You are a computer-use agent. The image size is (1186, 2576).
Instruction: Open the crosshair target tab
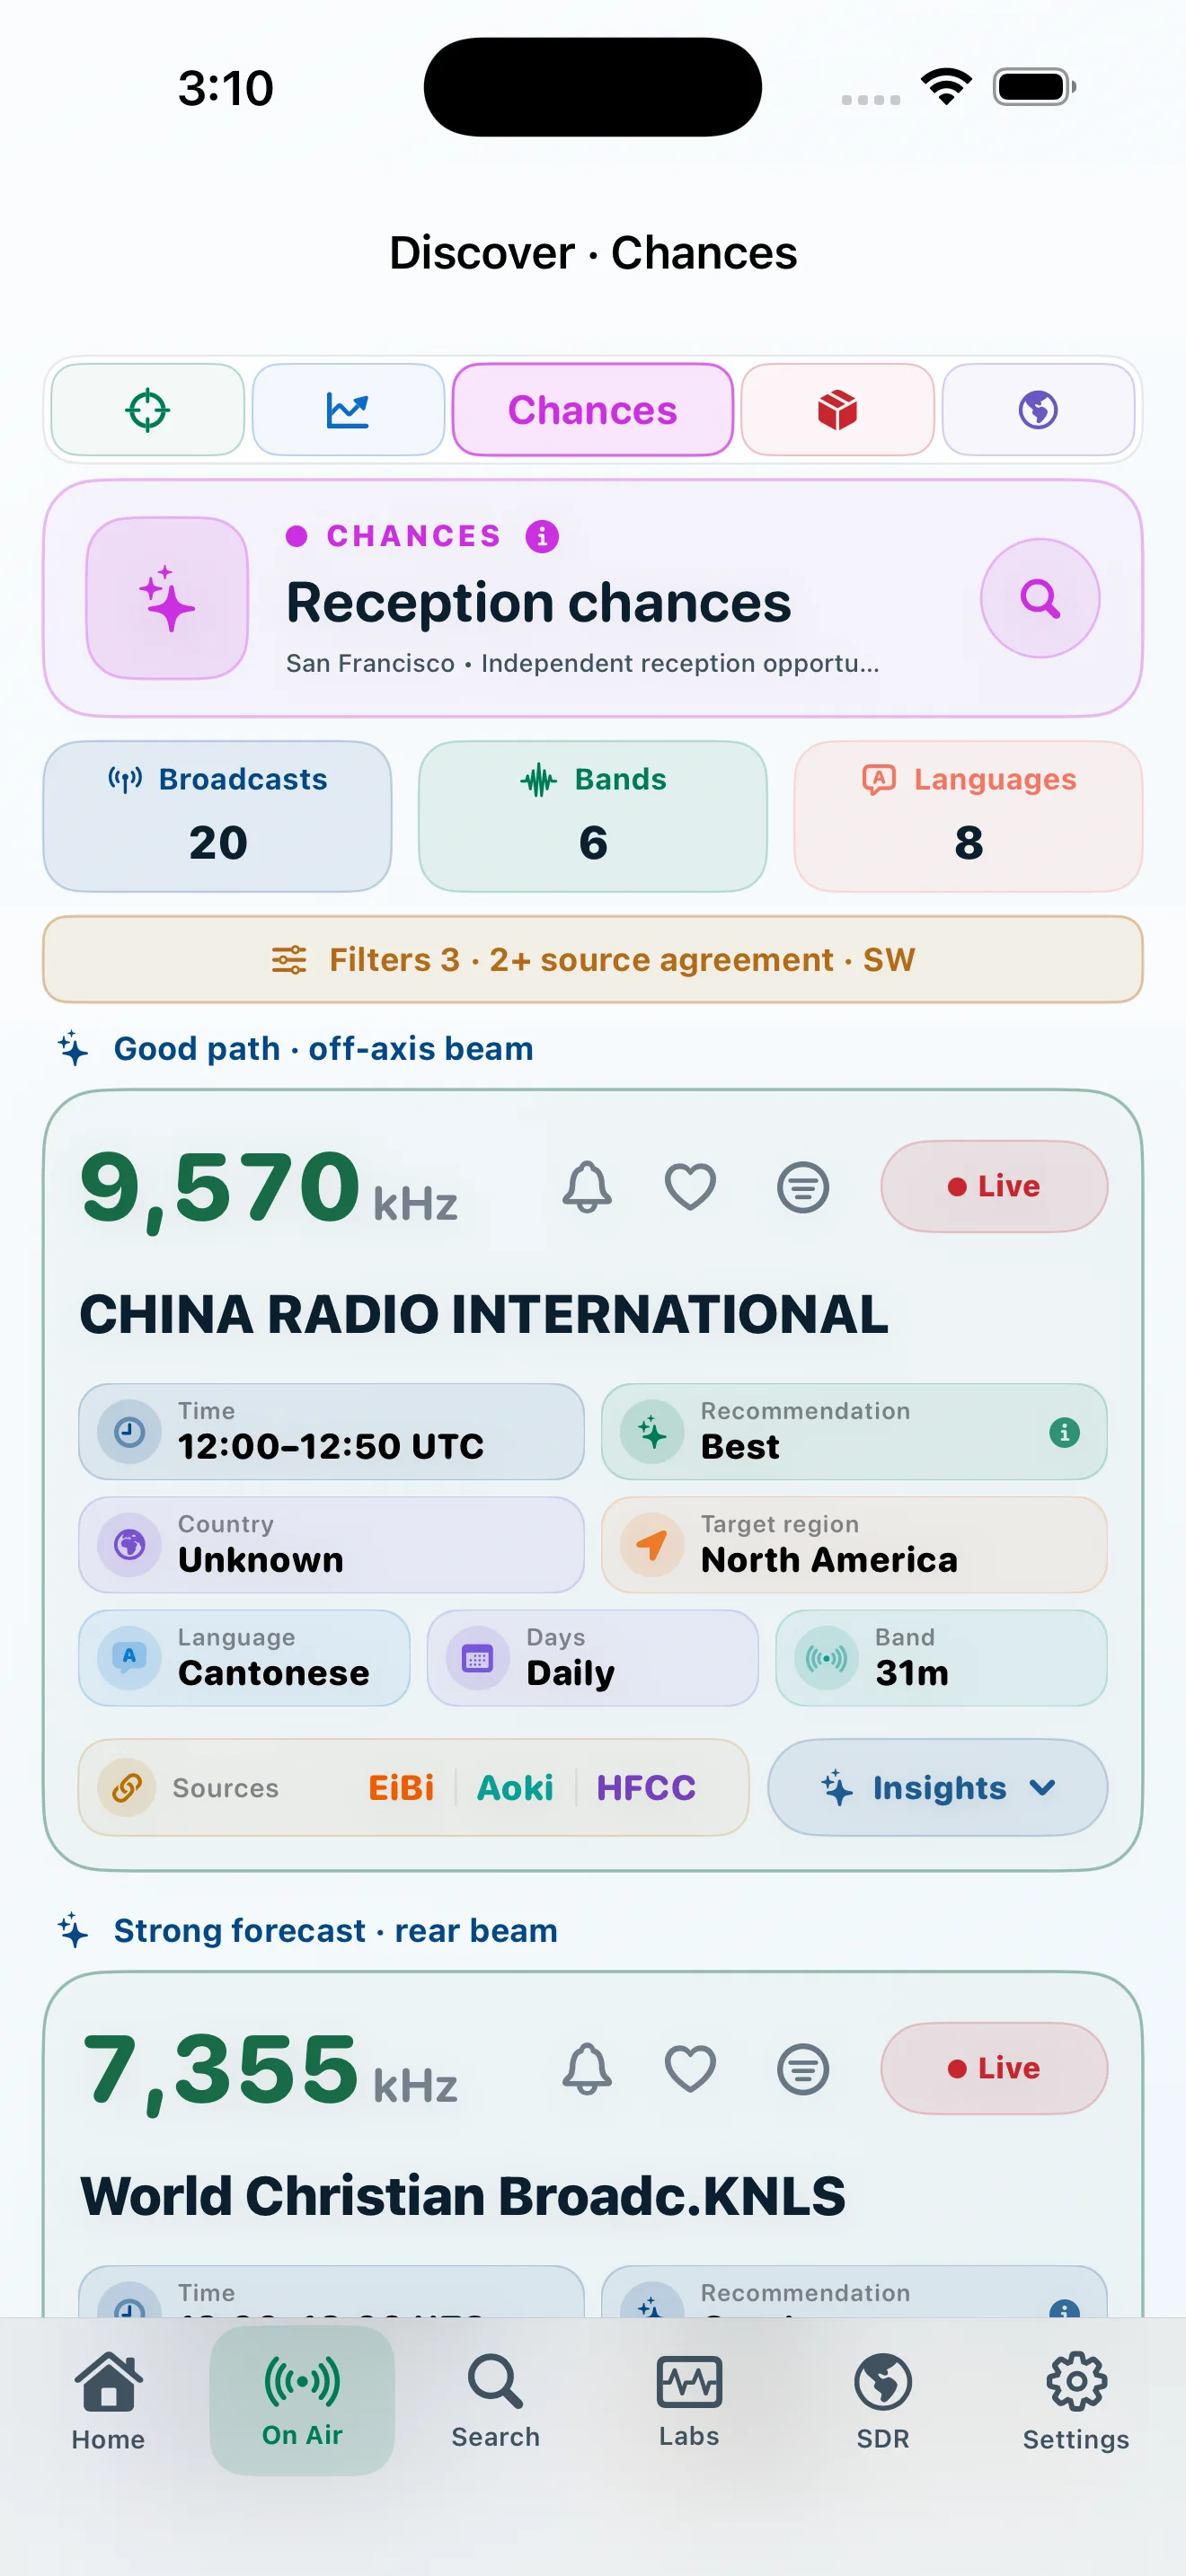148,410
